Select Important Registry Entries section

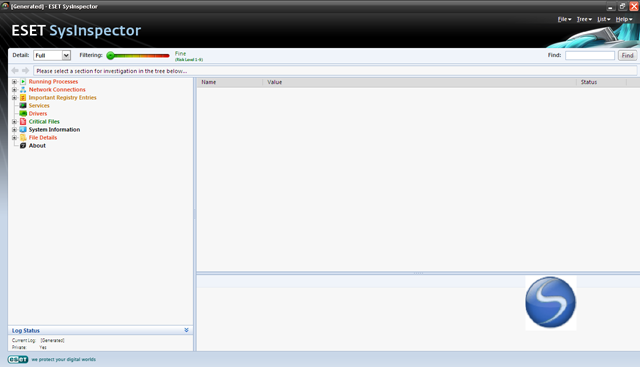click(62, 98)
